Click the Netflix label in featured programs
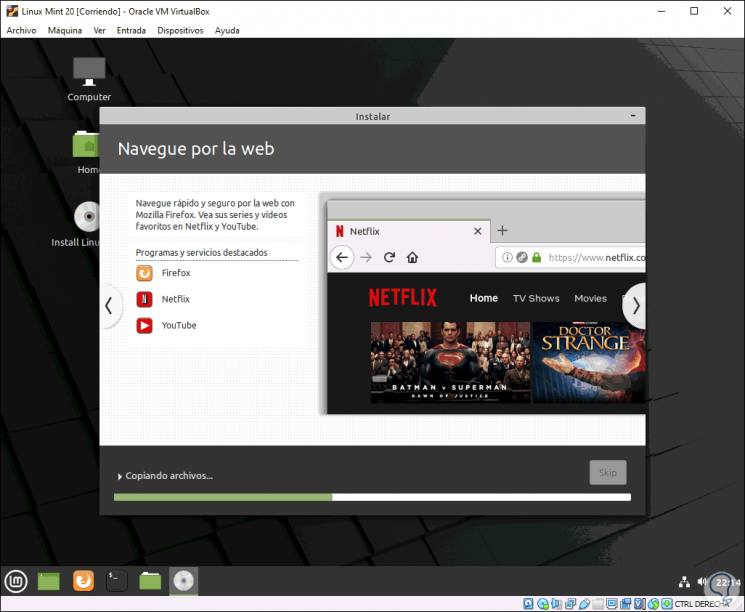The height and width of the screenshot is (612, 745). point(175,299)
